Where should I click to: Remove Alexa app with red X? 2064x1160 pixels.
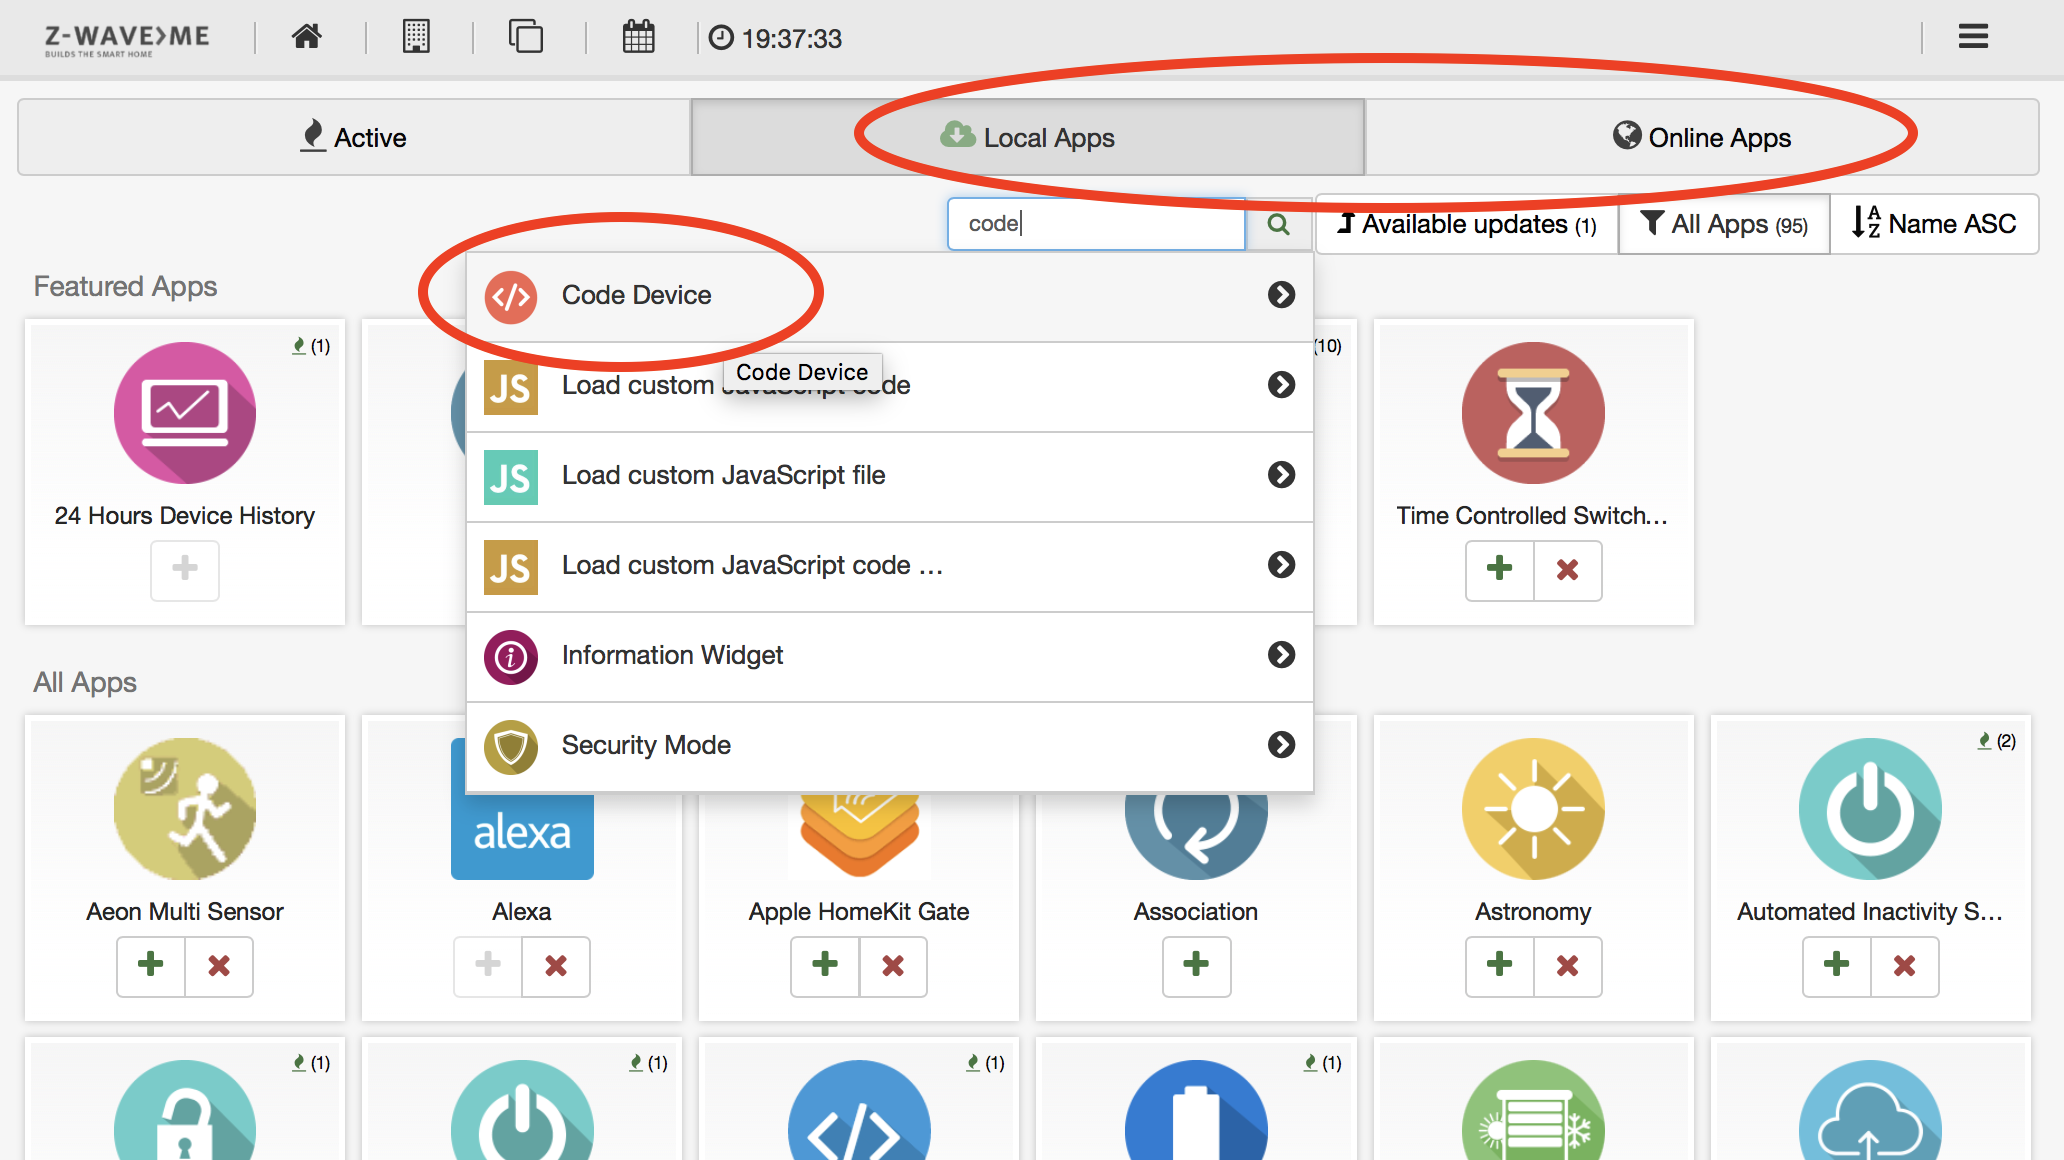tap(556, 965)
